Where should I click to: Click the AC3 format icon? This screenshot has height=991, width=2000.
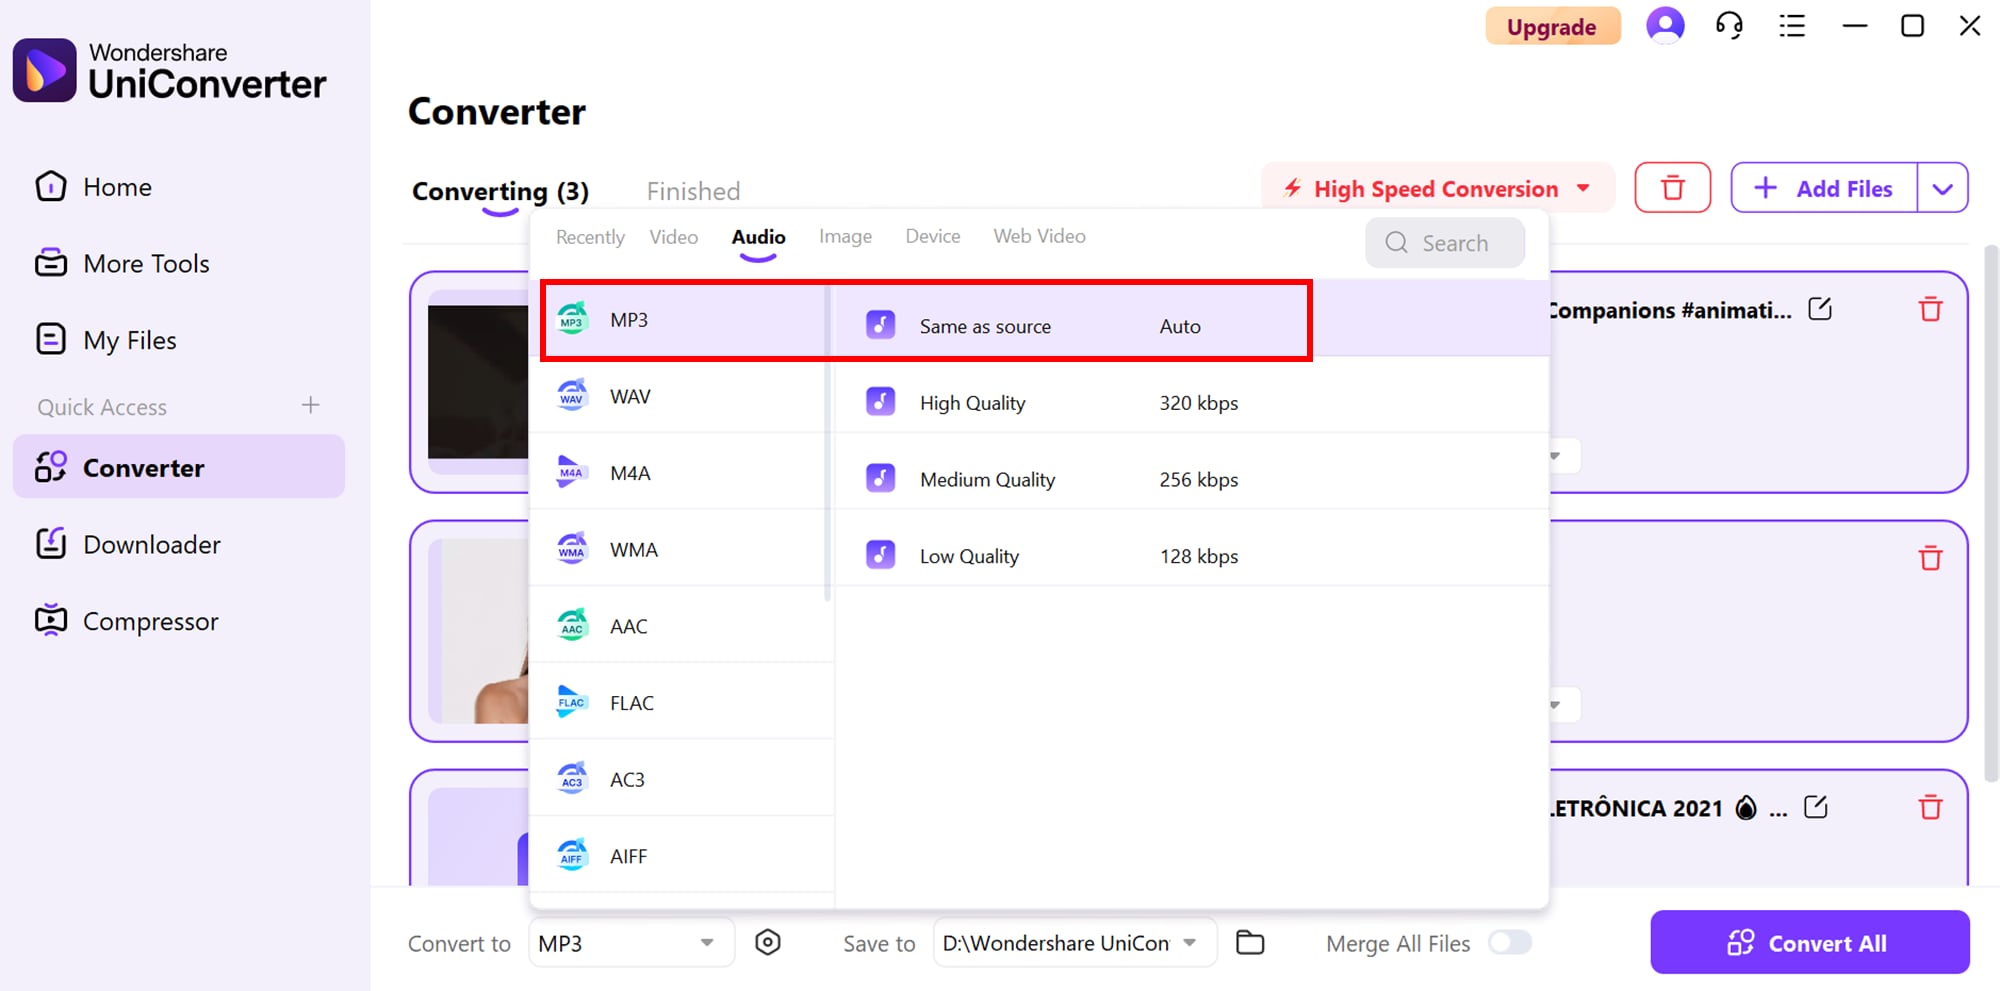572,779
